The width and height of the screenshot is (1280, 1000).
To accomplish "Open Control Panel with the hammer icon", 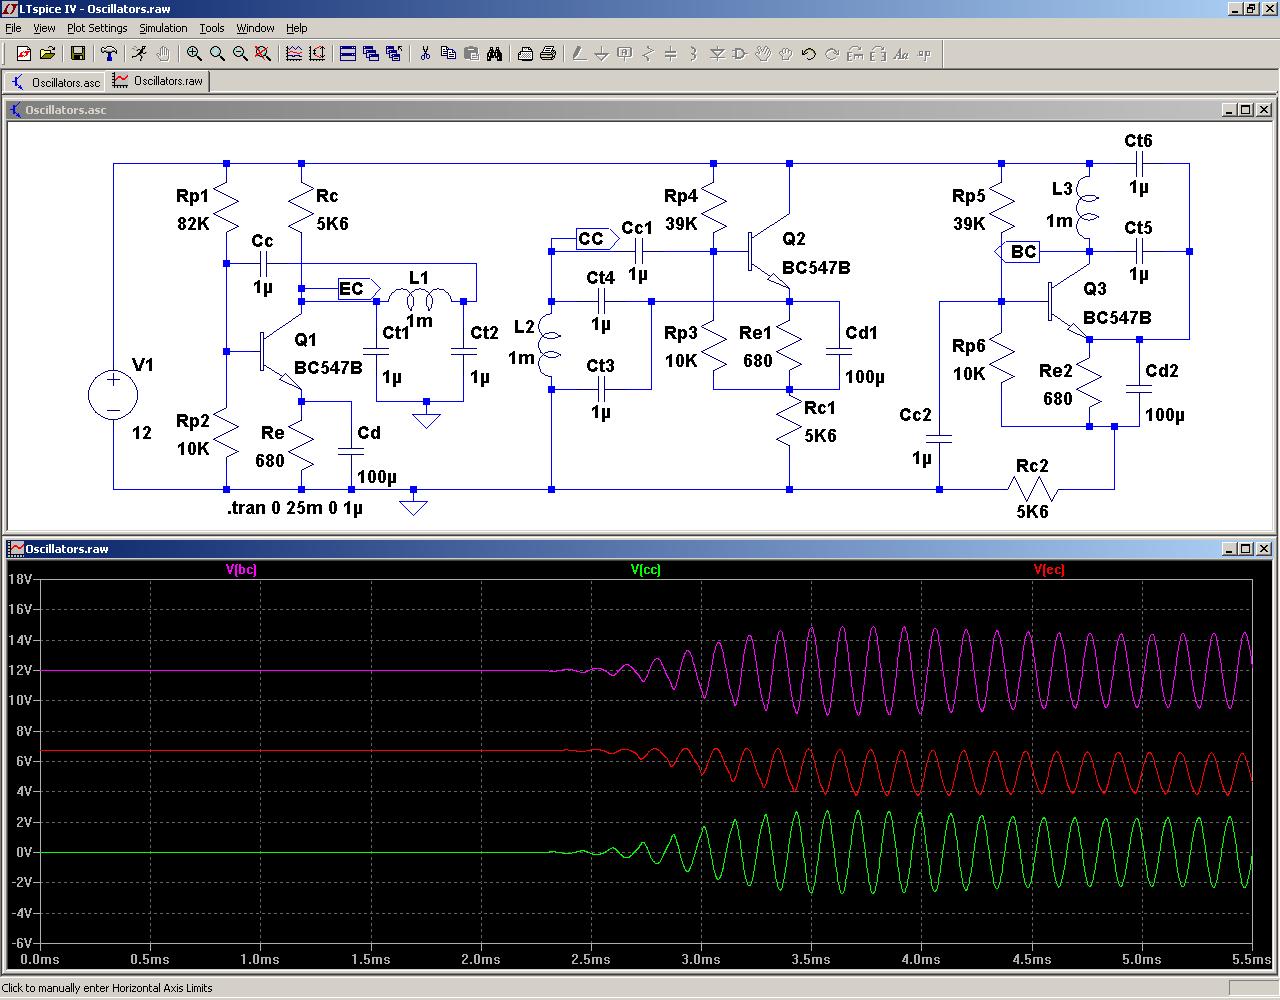I will click(x=109, y=54).
